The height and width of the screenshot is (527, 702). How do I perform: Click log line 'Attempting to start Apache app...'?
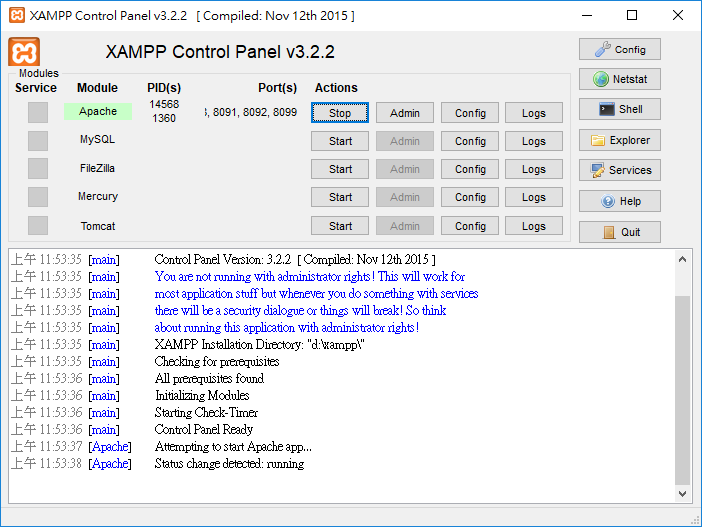(x=233, y=446)
